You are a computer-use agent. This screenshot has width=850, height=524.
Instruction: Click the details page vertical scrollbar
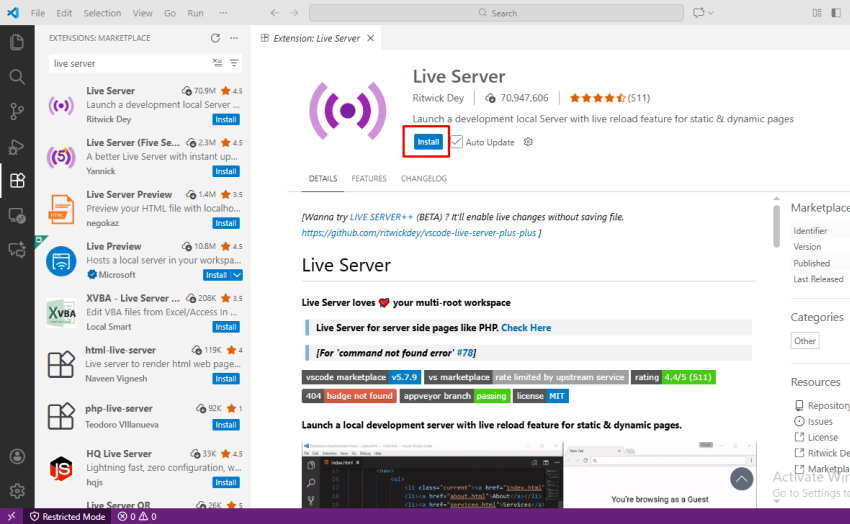coord(776,227)
